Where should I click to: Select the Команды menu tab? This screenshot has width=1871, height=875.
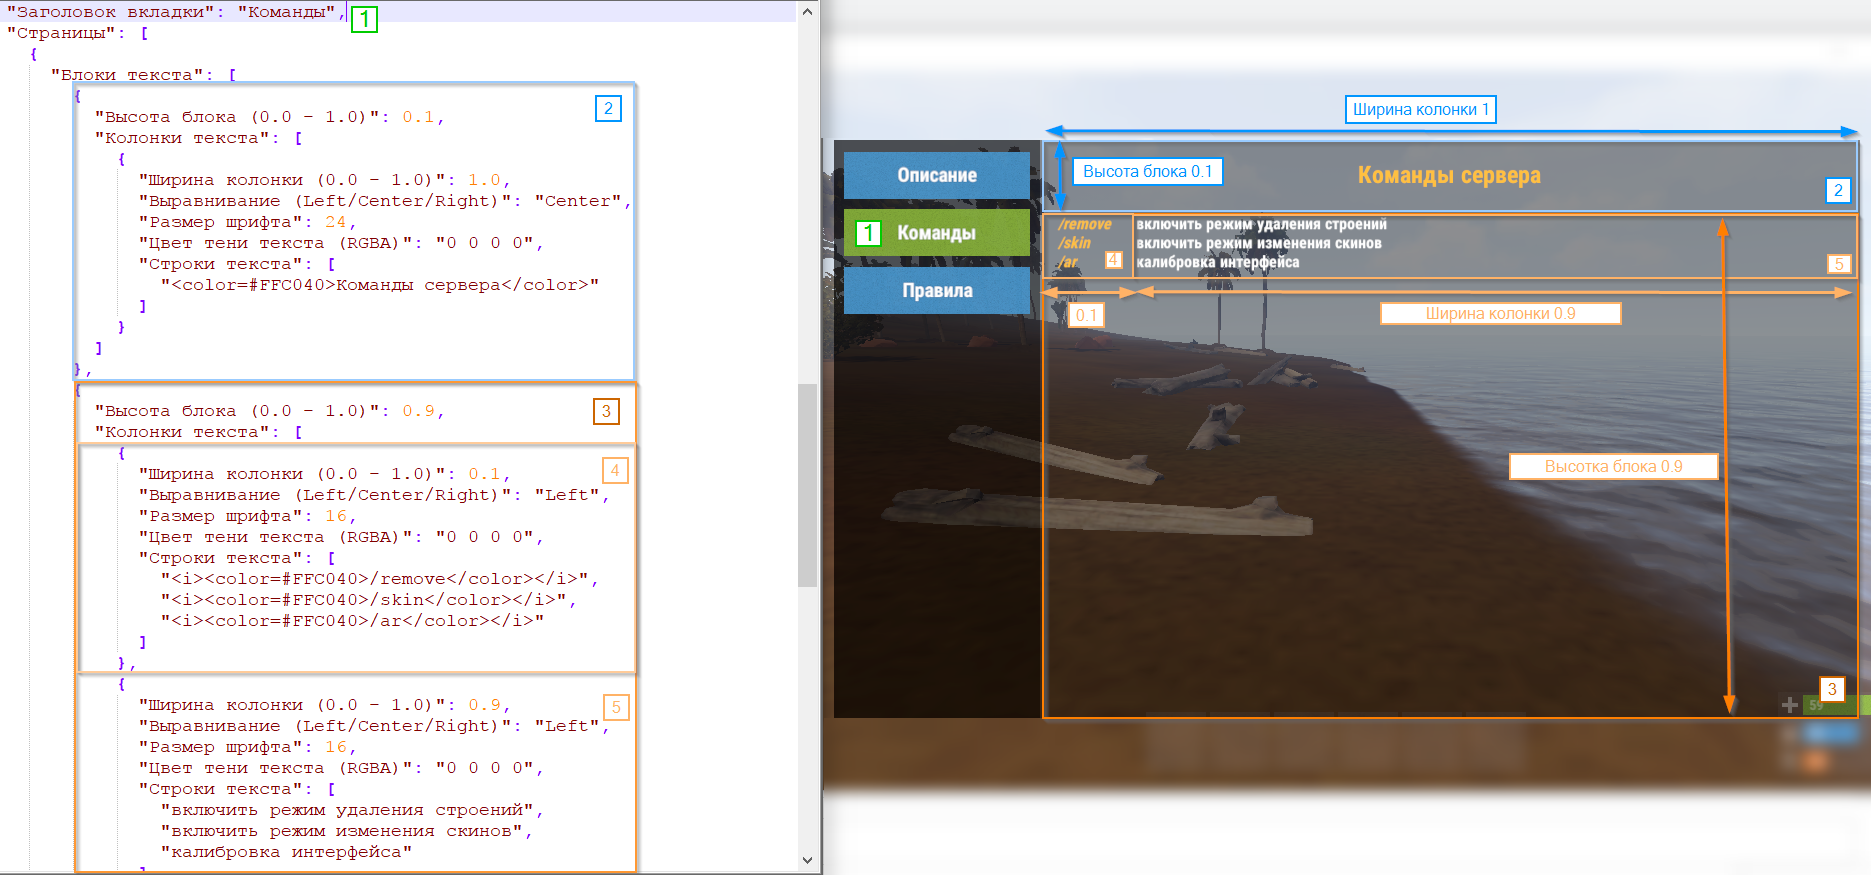point(936,233)
